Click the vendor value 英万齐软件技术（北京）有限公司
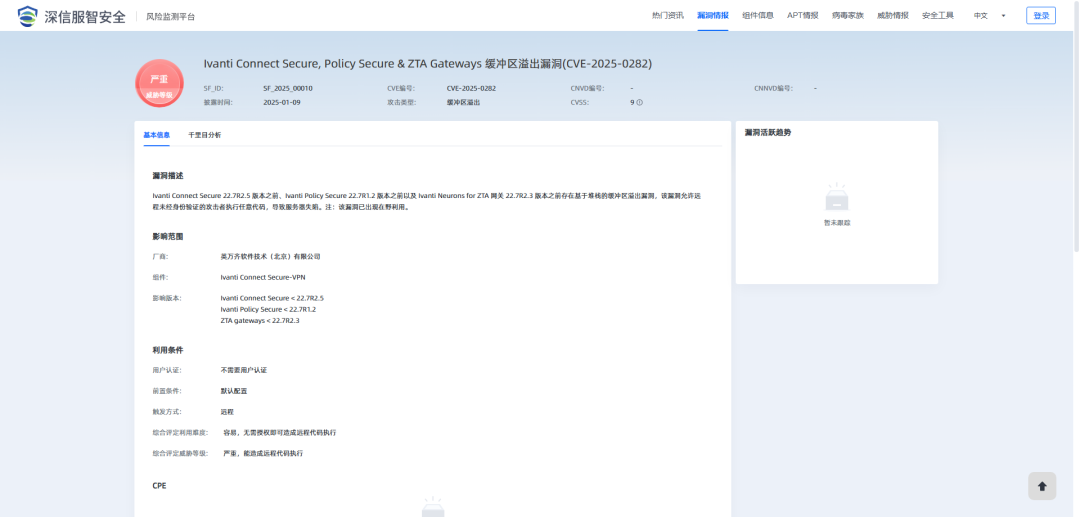Viewport: 1080px width, 517px height. point(271,257)
